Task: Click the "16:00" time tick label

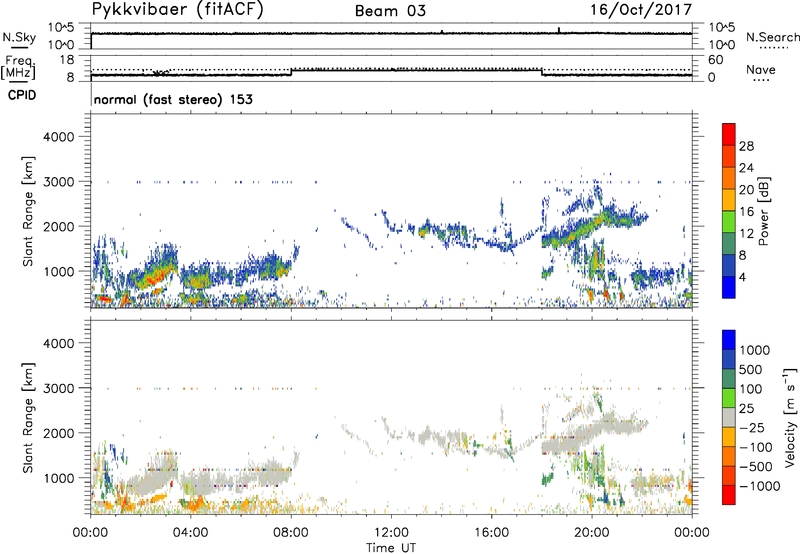Action: click(x=491, y=533)
